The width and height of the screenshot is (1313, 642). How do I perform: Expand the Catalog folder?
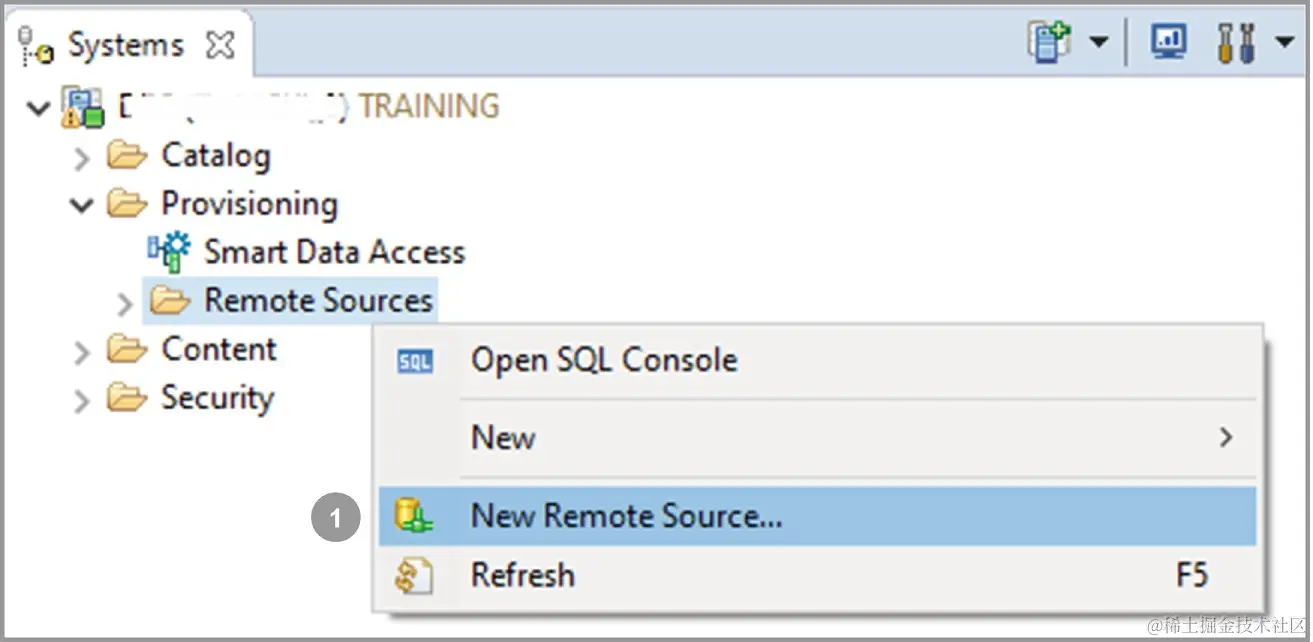(83, 157)
